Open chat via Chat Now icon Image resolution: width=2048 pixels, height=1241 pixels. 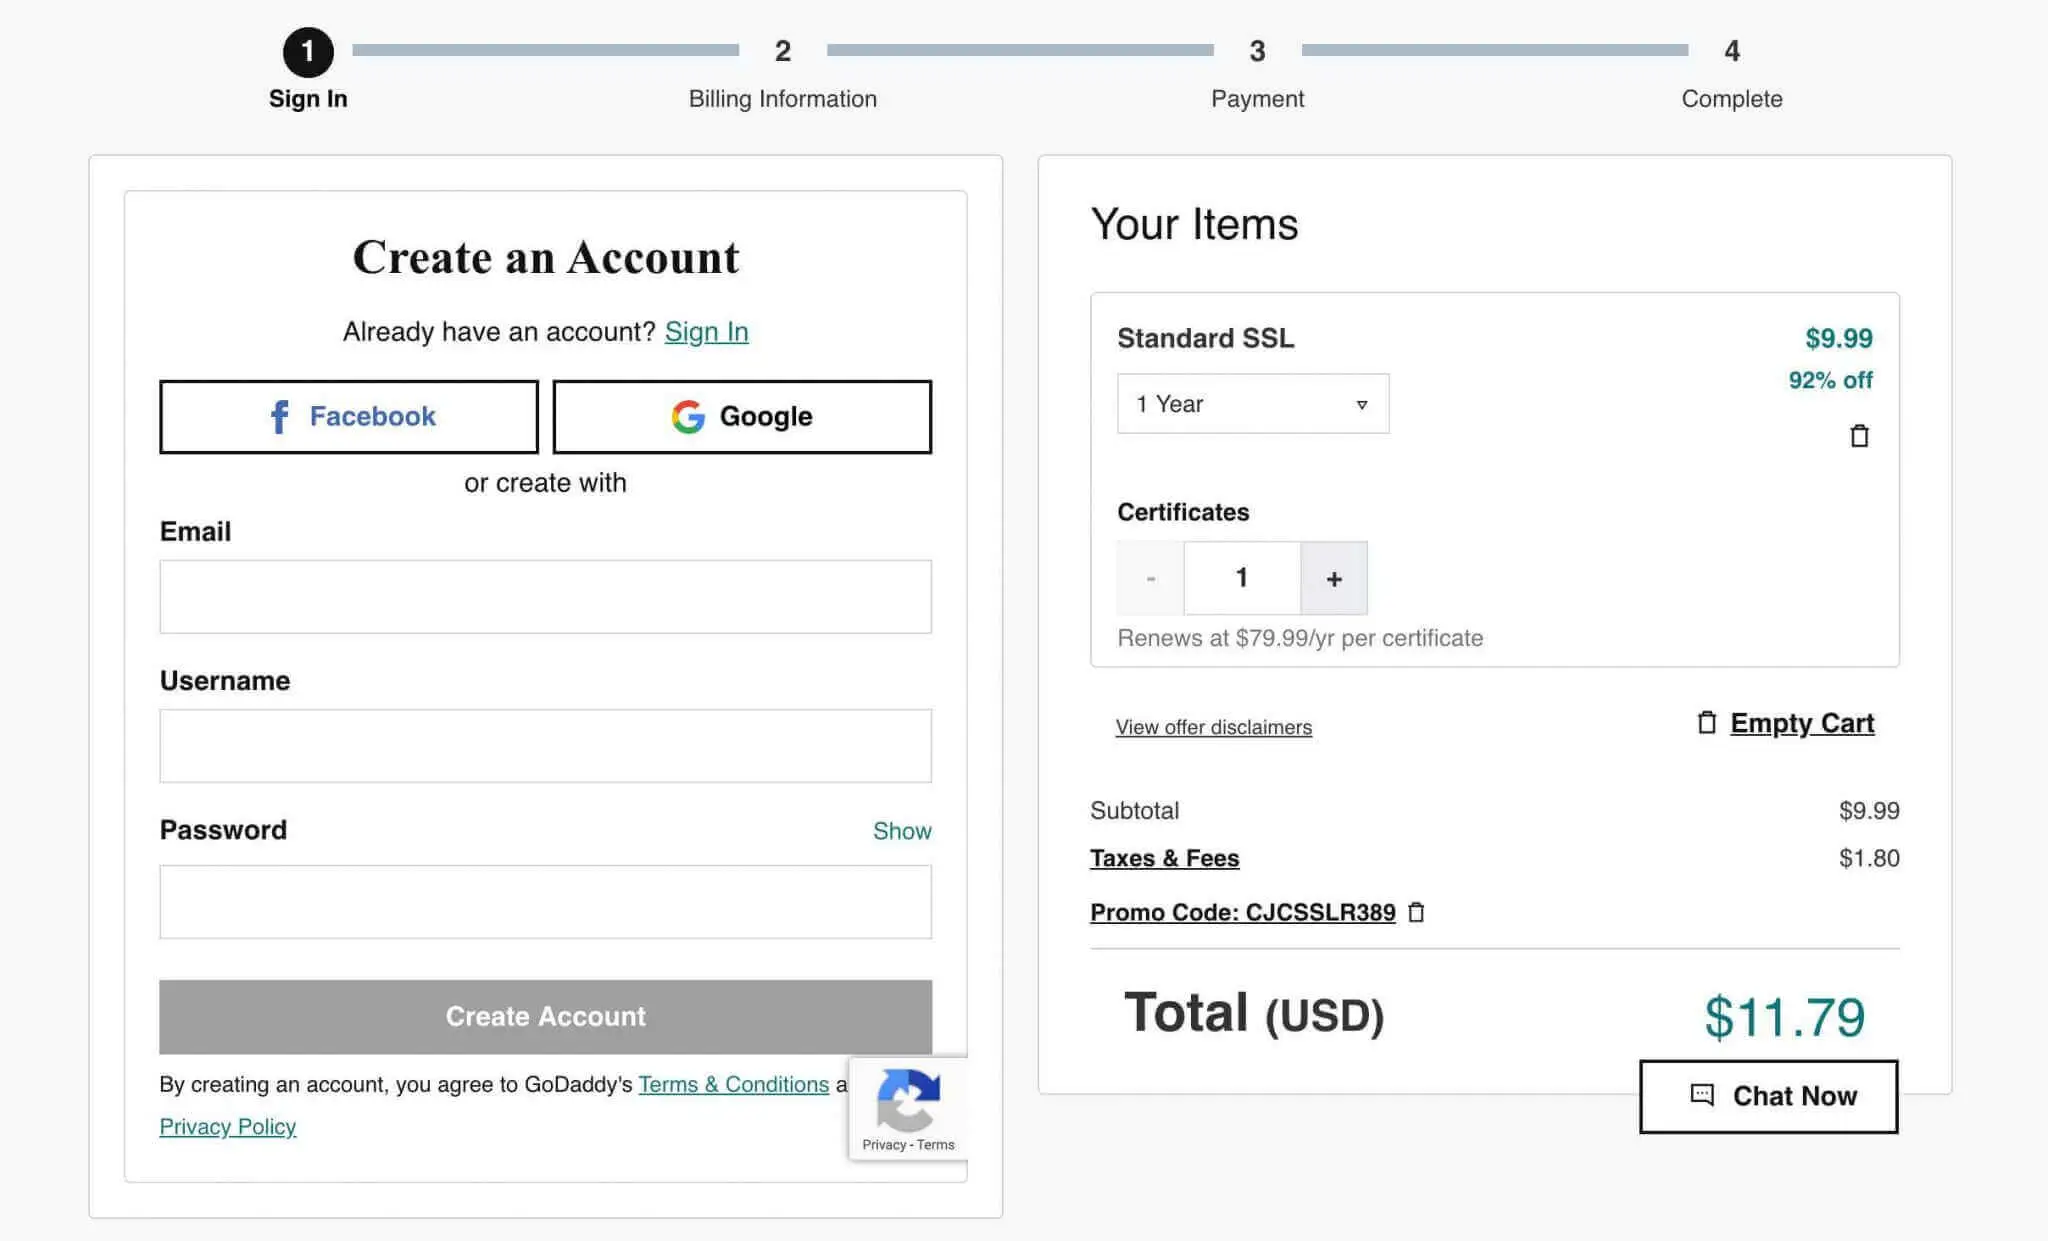point(1701,1095)
